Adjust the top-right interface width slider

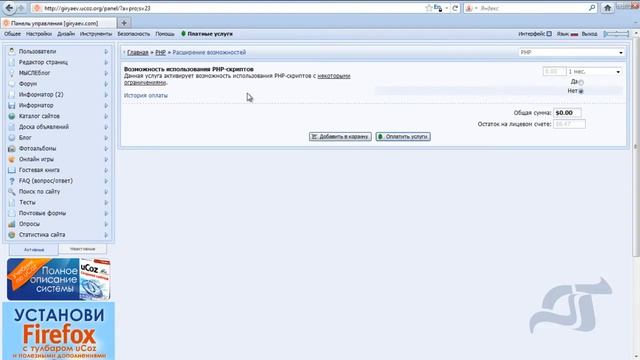[616, 34]
